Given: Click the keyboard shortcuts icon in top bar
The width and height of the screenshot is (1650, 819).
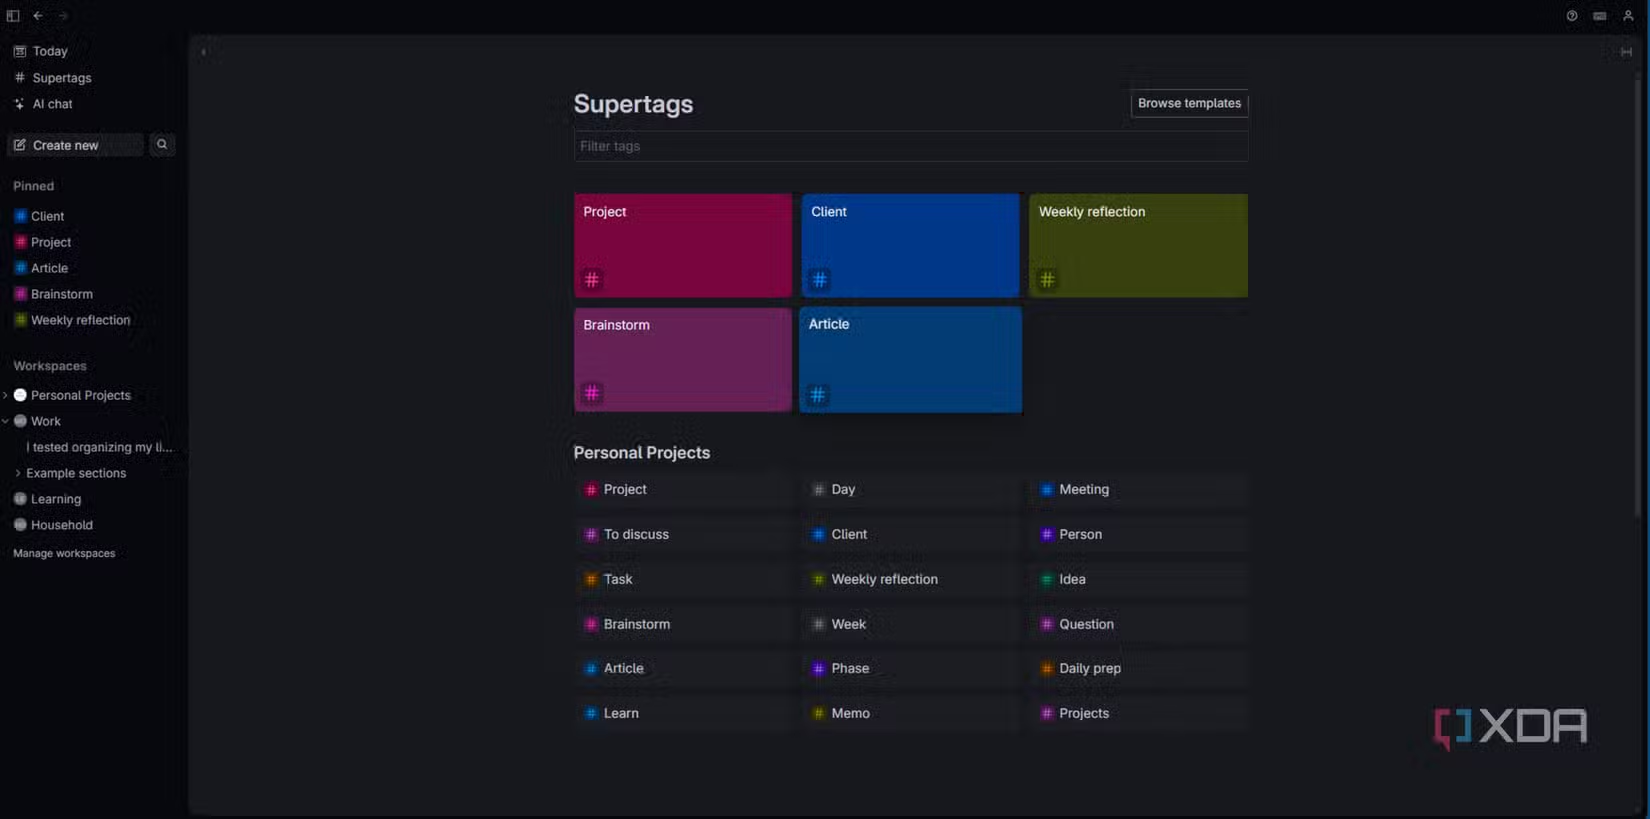Looking at the screenshot, I should pos(1600,16).
